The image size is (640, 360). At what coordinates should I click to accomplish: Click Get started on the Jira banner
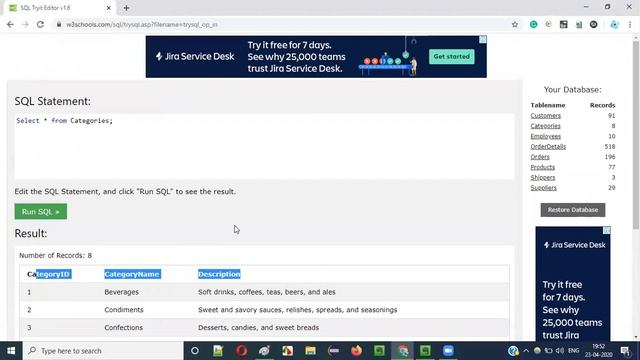(x=451, y=56)
